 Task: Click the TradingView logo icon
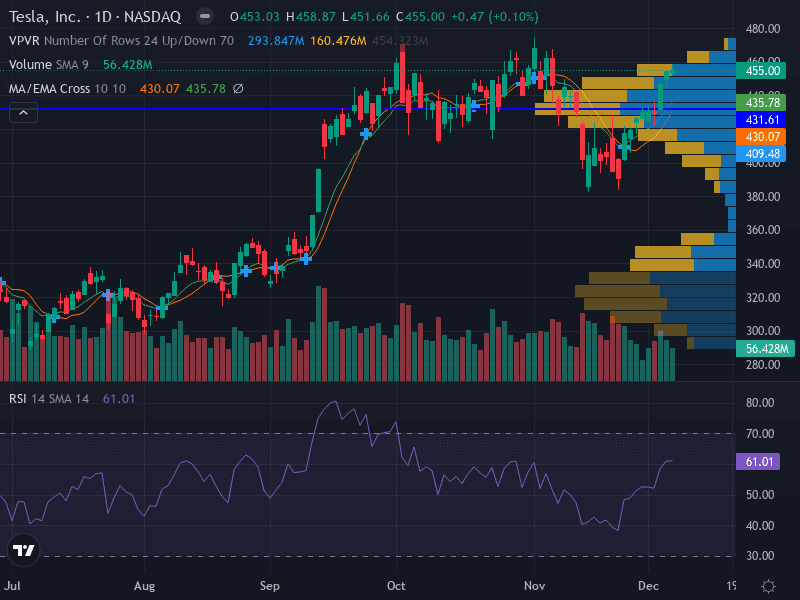(x=23, y=550)
